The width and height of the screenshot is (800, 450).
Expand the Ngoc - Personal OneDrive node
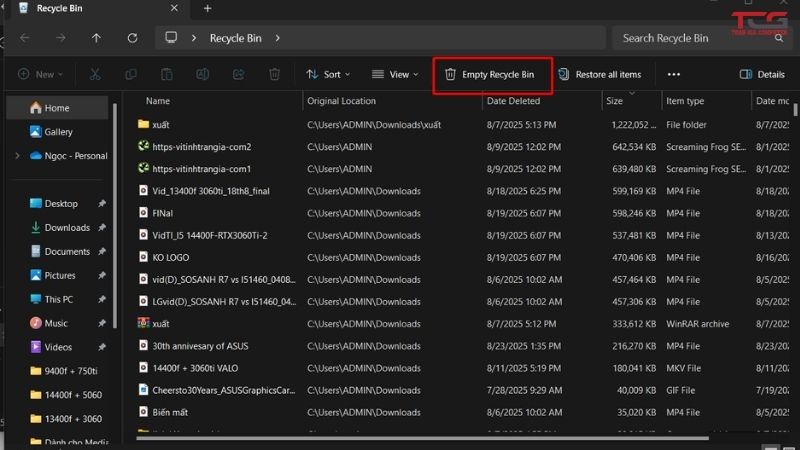17,156
